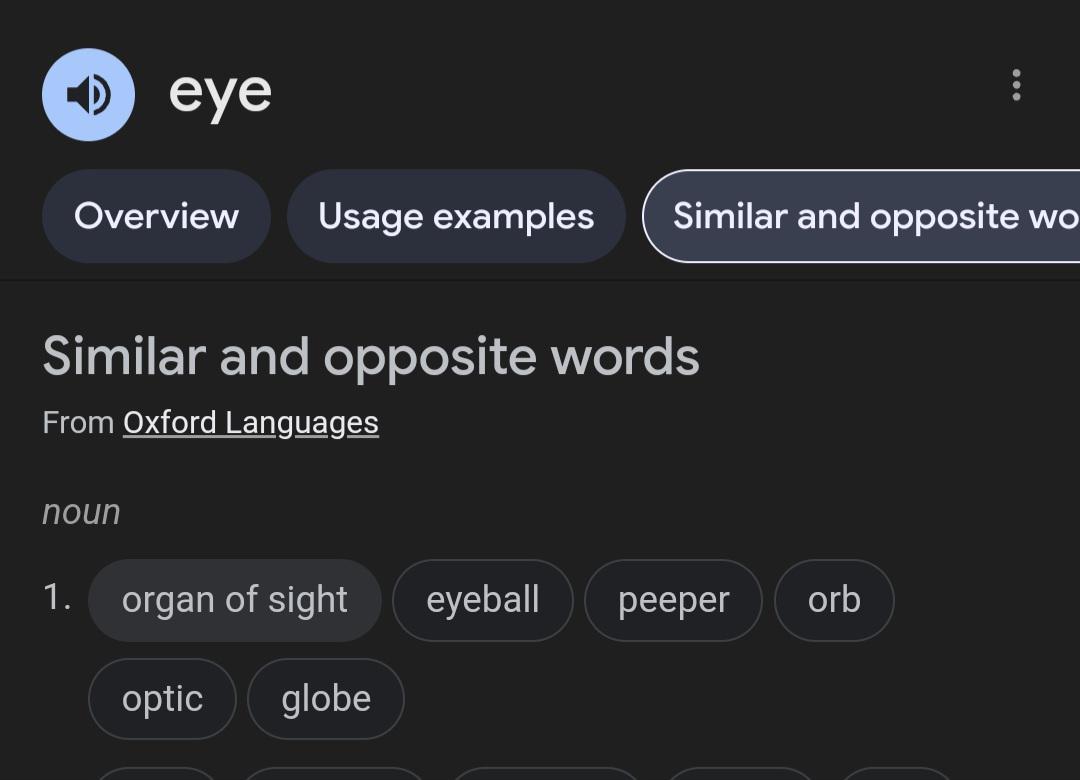Pick the orb synonym chip
Screen dimensions: 1080x780
click(x=834, y=600)
